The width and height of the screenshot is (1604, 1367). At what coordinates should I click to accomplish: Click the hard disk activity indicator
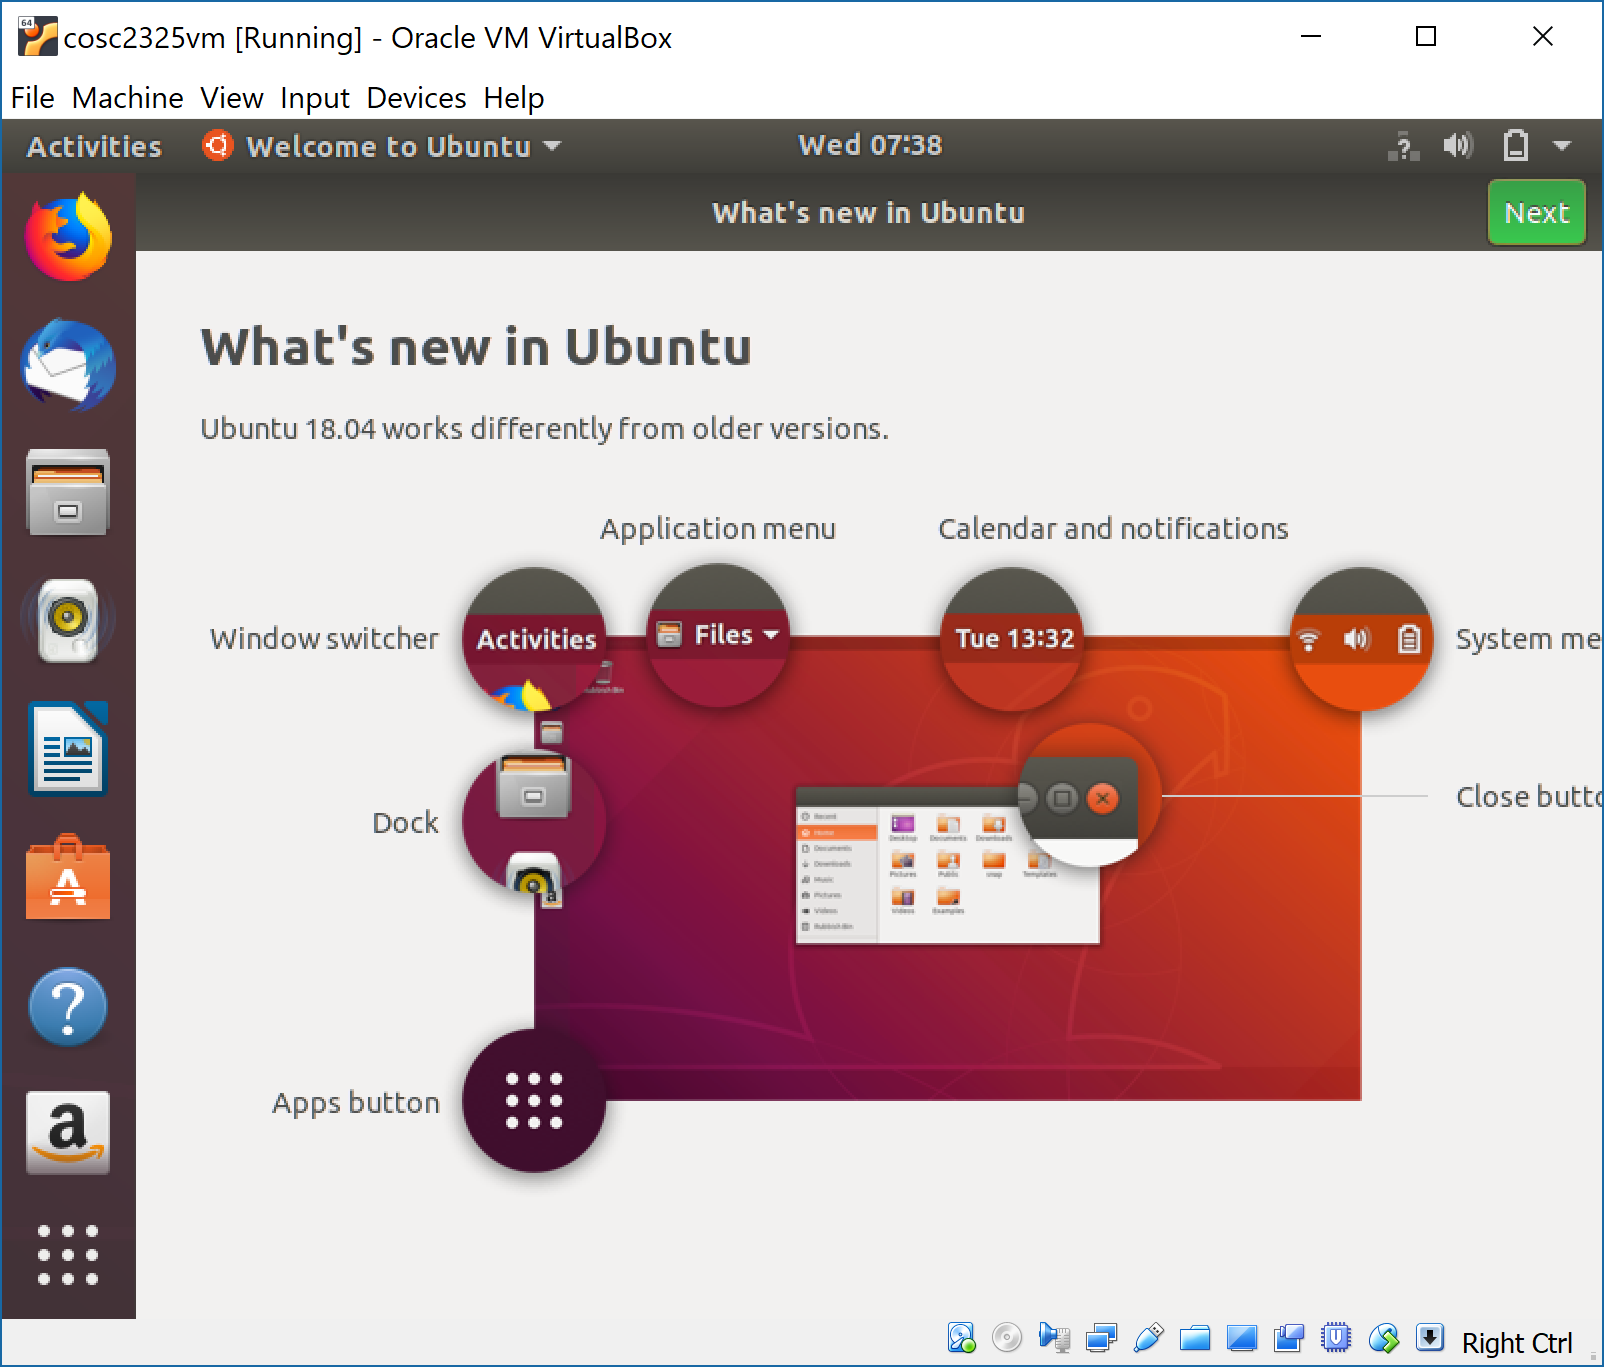961,1338
